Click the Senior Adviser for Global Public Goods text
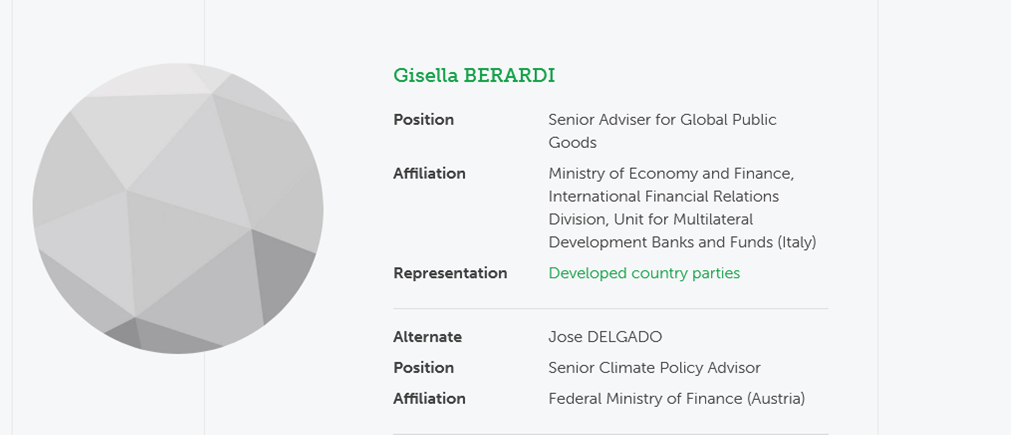 coord(662,131)
